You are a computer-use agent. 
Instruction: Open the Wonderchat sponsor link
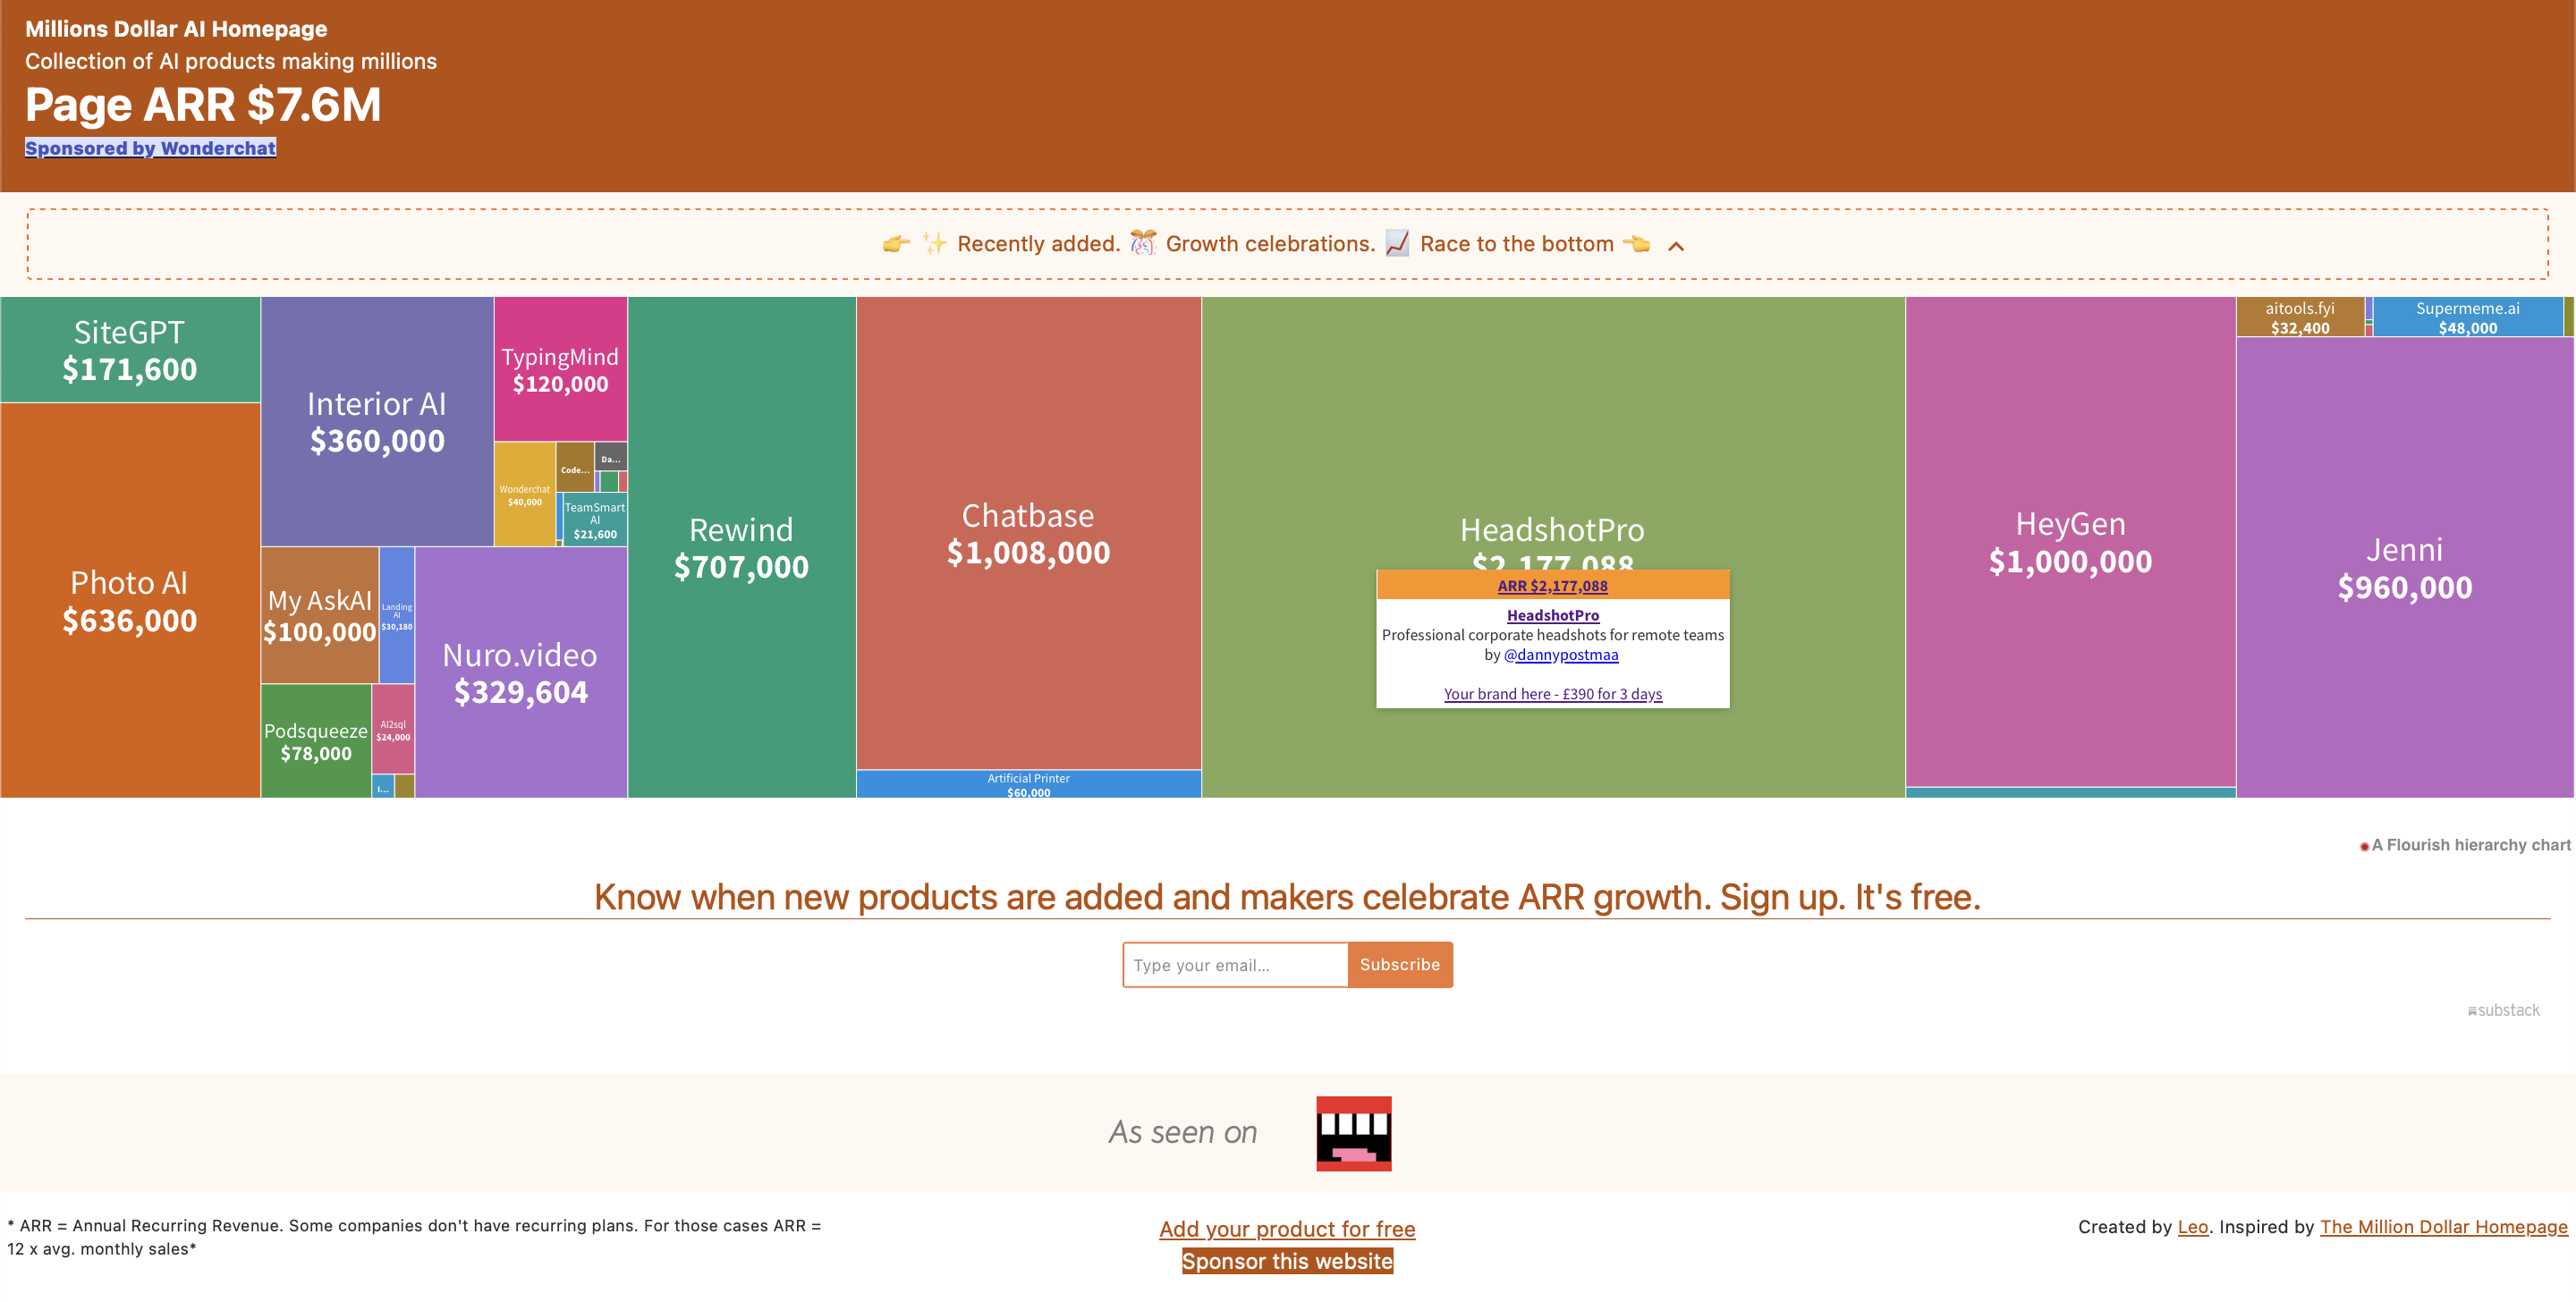[x=149, y=148]
